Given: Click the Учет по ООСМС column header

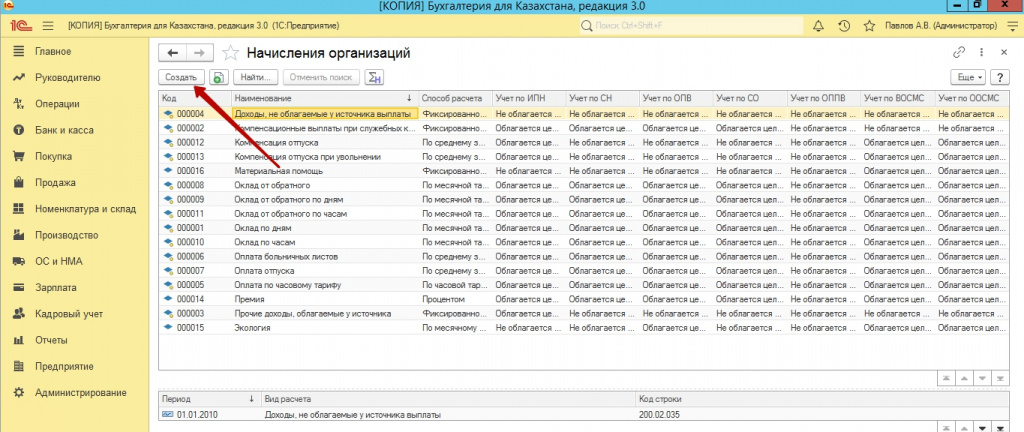Looking at the screenshot, I should coord(972,98).
